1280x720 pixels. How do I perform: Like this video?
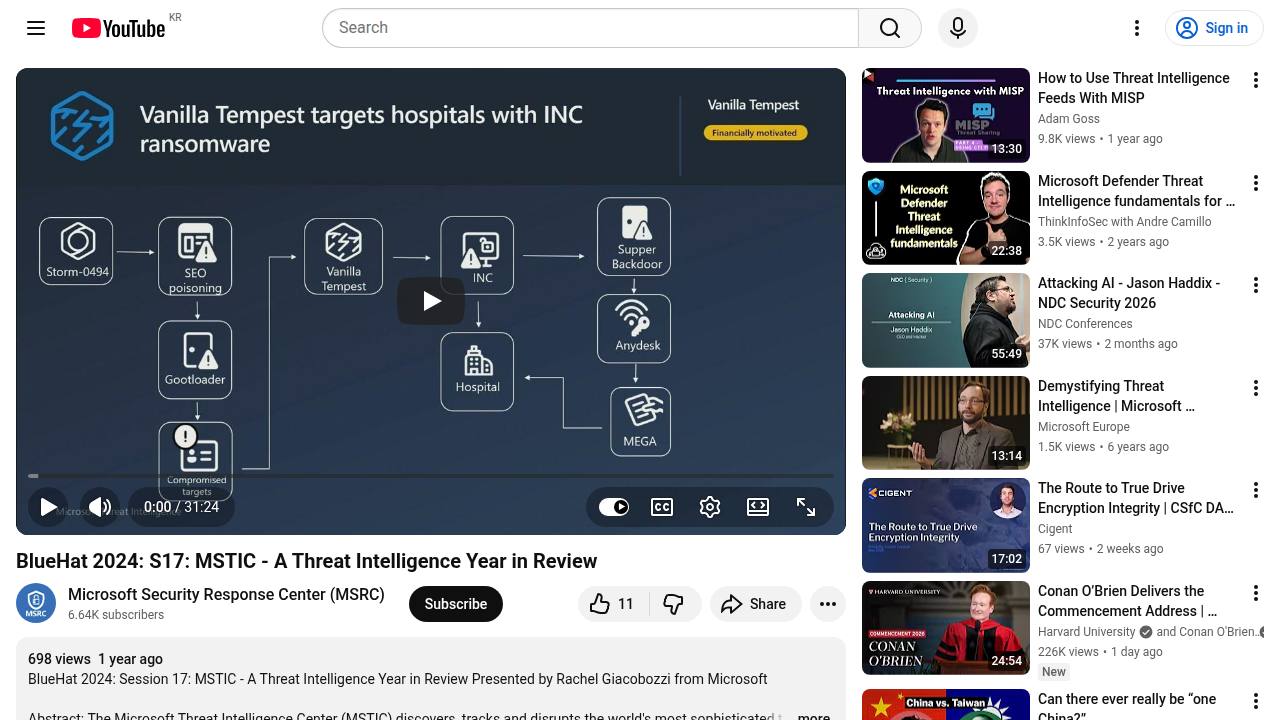coord(613,604)
